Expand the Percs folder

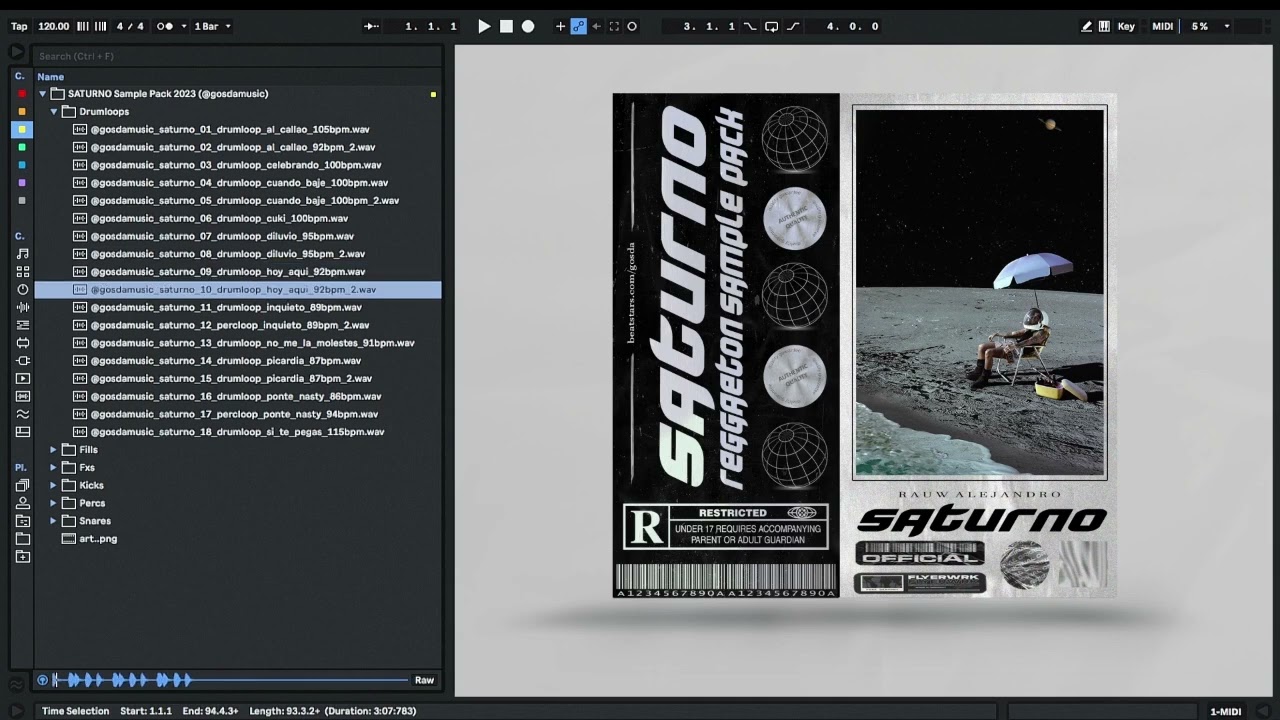click(54, 503)
